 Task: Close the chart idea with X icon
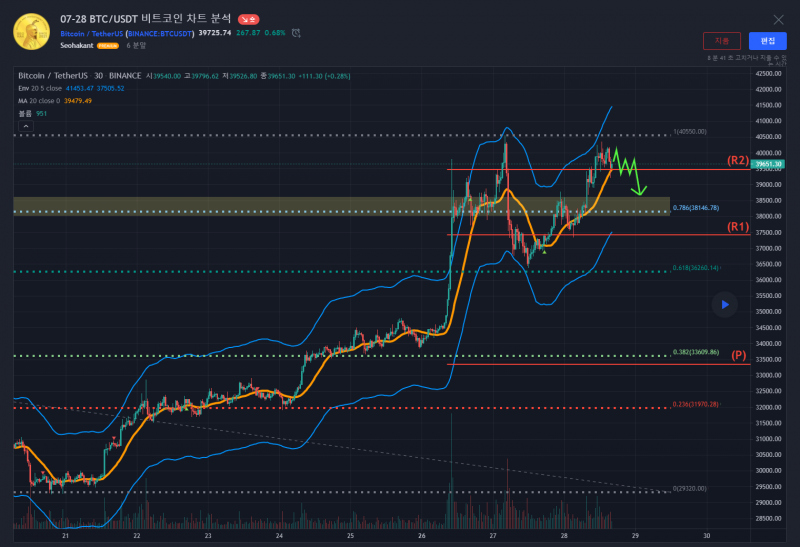pos(779,19)
